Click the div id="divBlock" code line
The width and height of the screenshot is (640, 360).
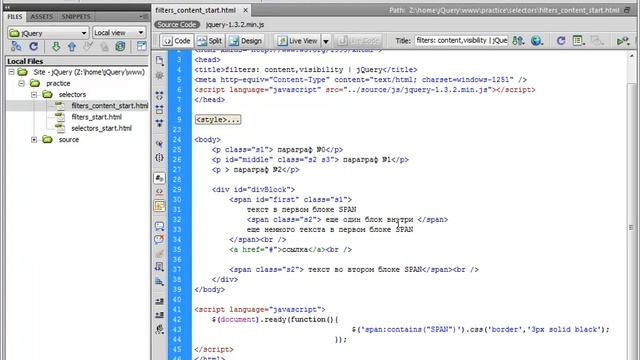tap(253, 190)
